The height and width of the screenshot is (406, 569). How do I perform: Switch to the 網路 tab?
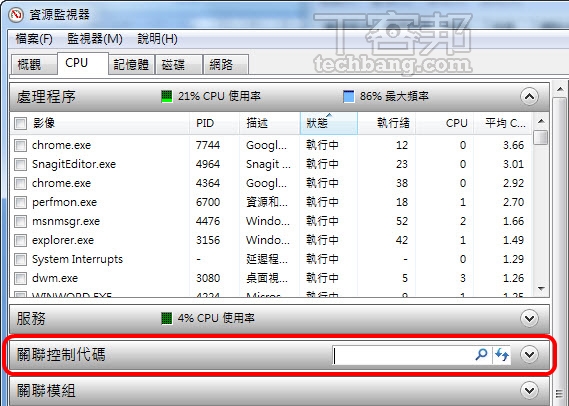(226, 65)
